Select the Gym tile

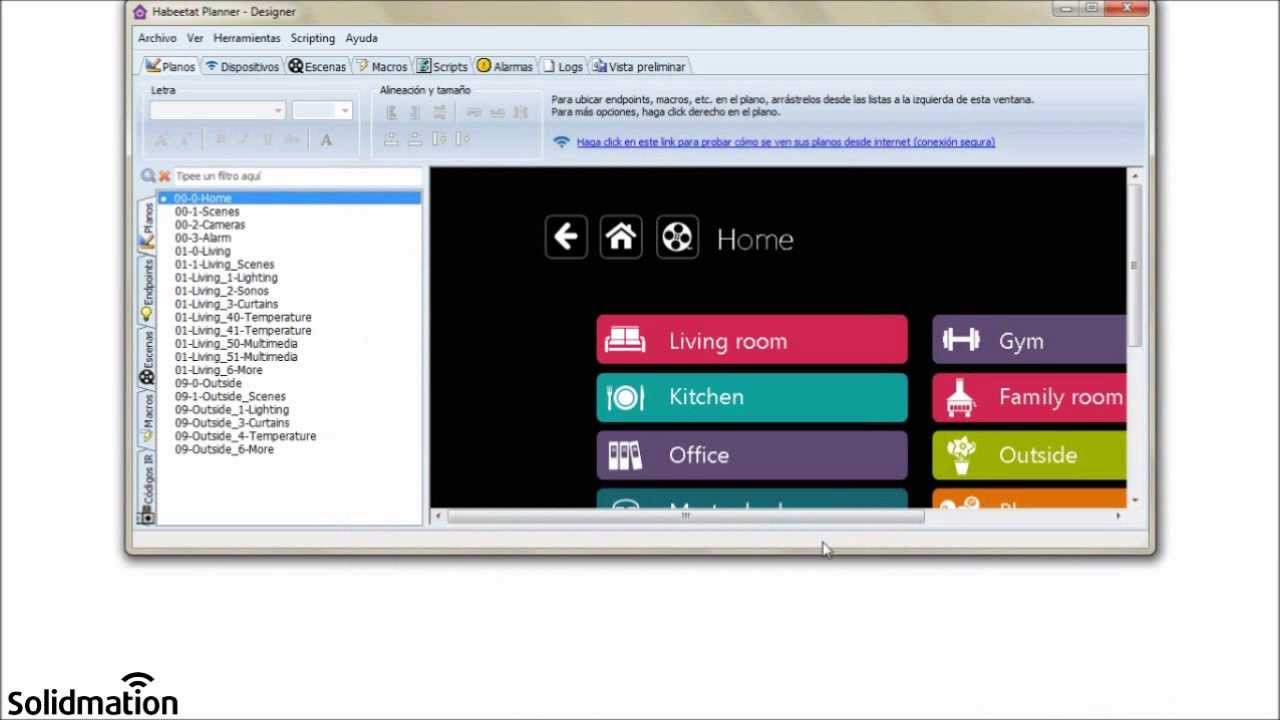tap(1029, 340)
